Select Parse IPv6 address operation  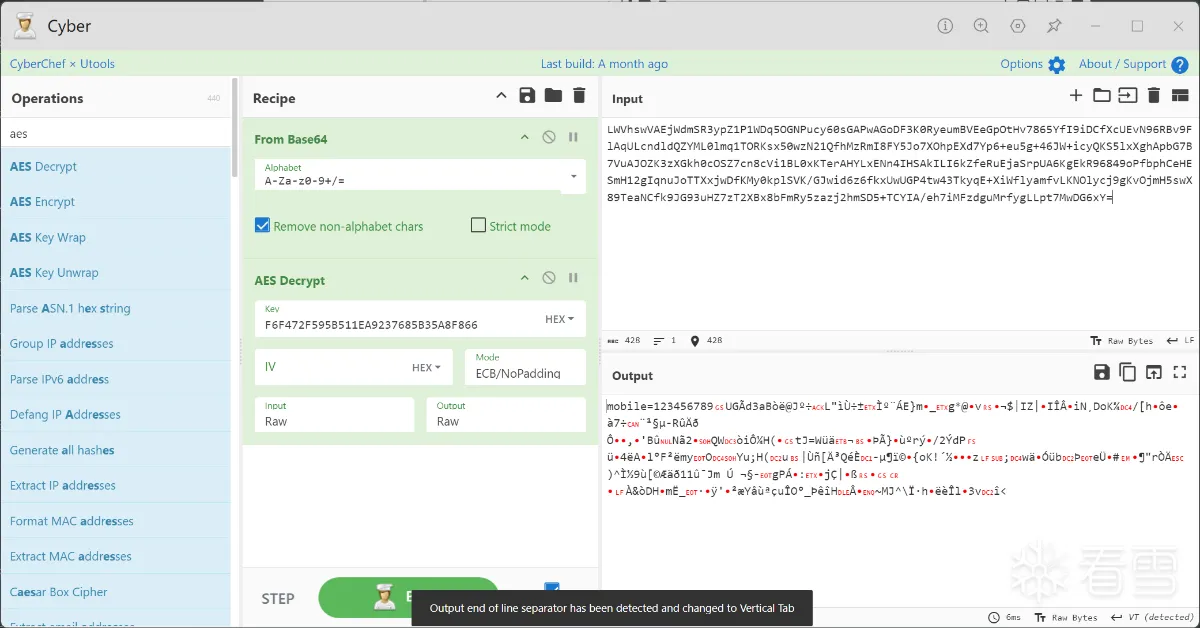[115, 380]
